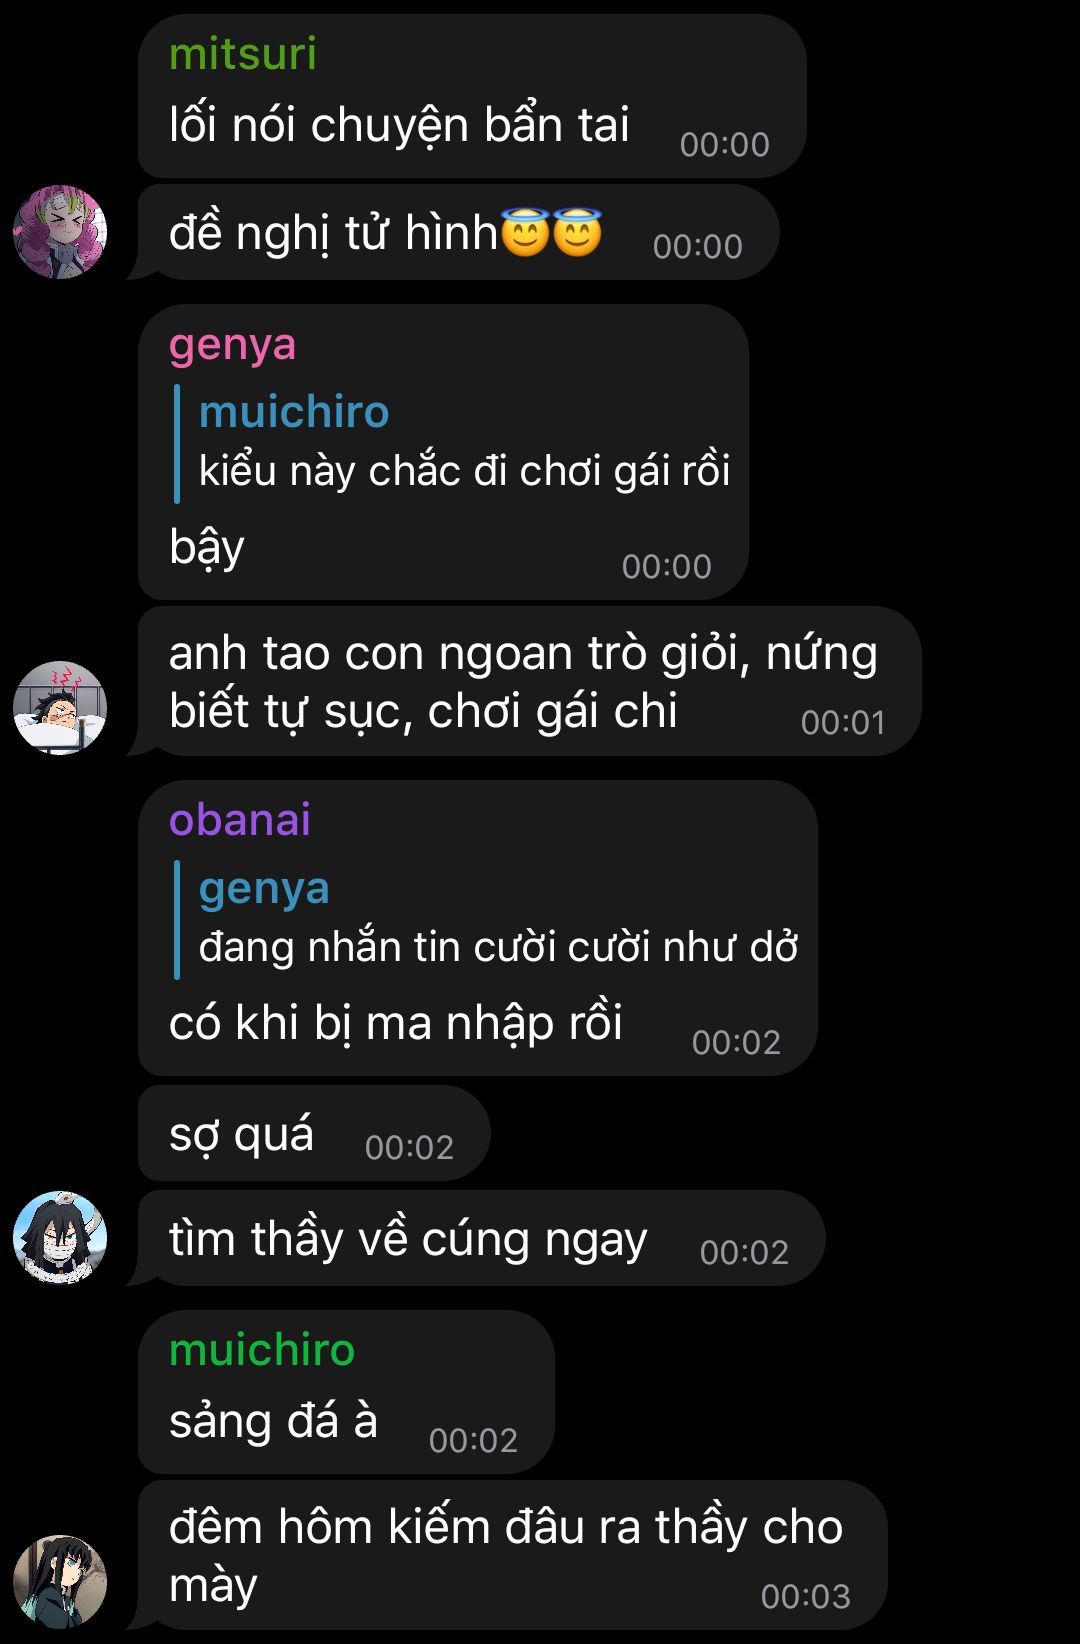Tap muichiro's avatar at the bottom
Viewport: 1080px width, 1644px height.
tap(60, 1582)
